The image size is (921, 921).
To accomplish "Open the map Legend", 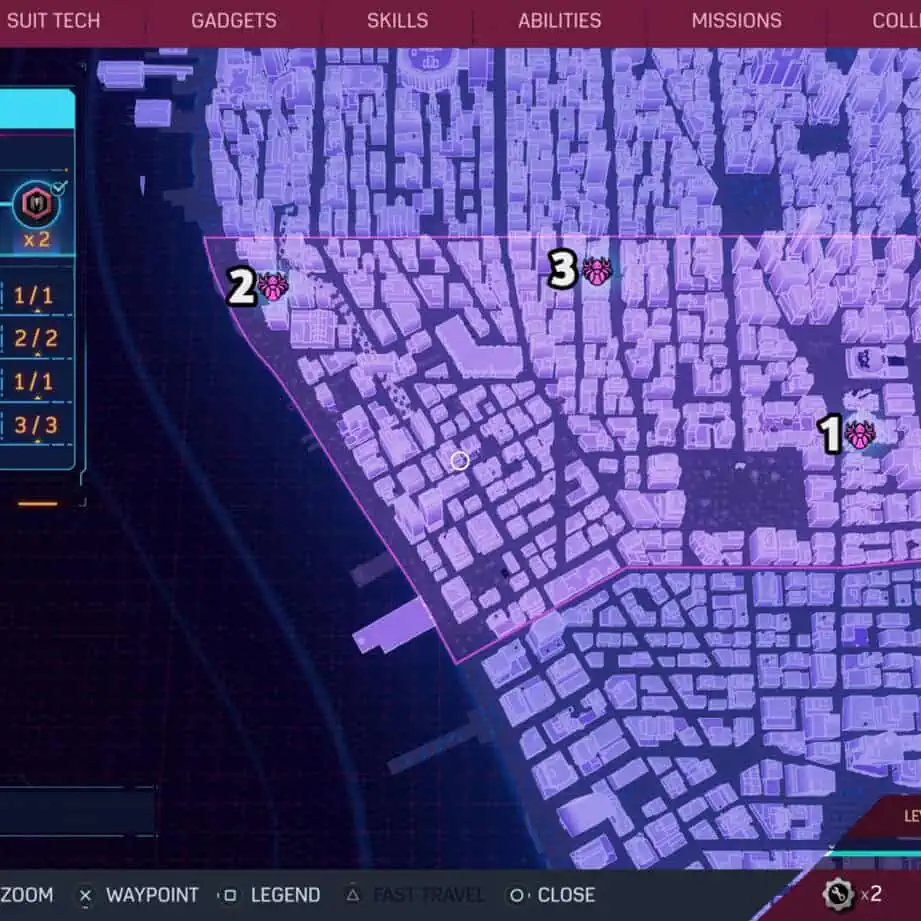I will point(285,895).
